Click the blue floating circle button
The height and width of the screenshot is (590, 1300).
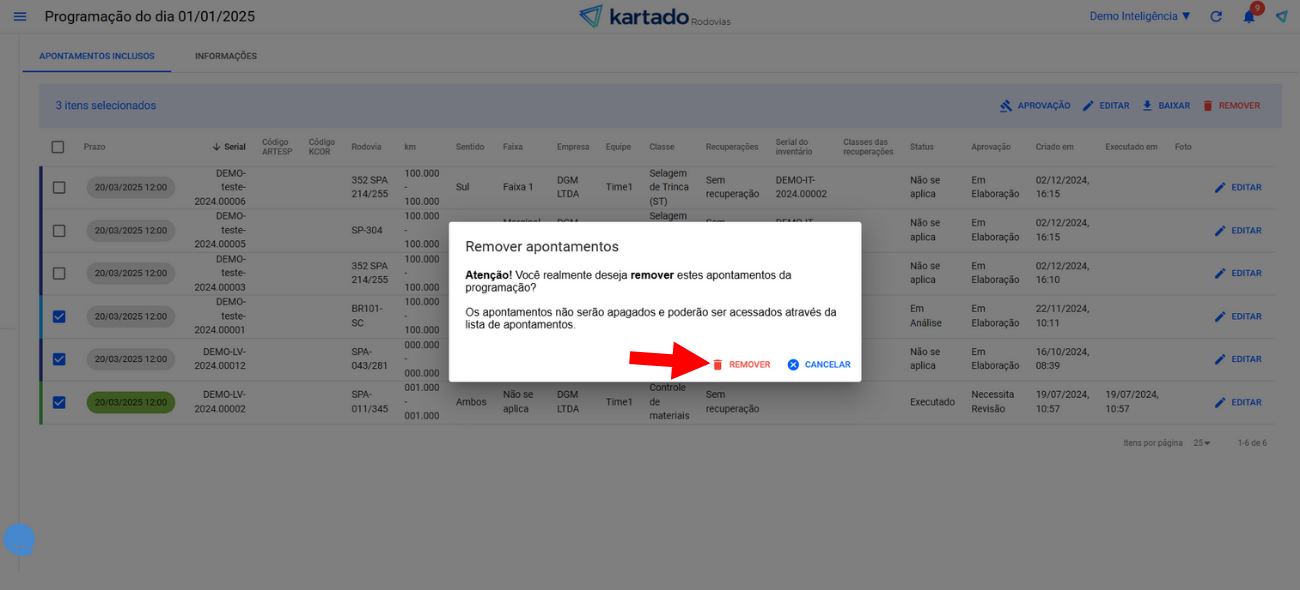[19, 540]
